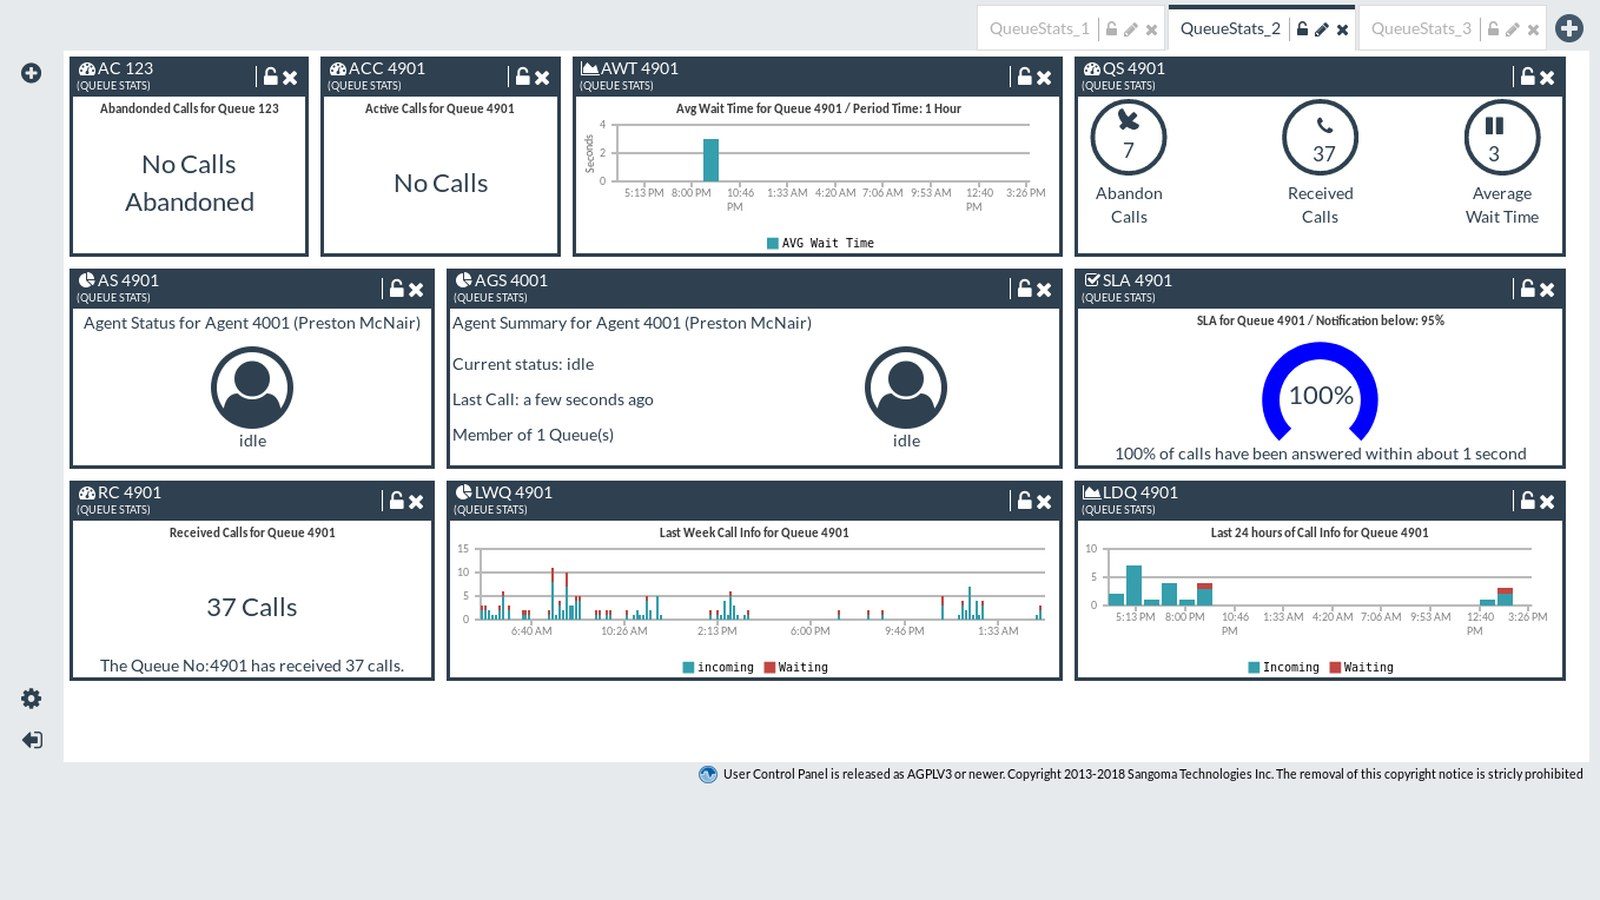Click the Received Calls phone circle

[x=1320, y=137]
